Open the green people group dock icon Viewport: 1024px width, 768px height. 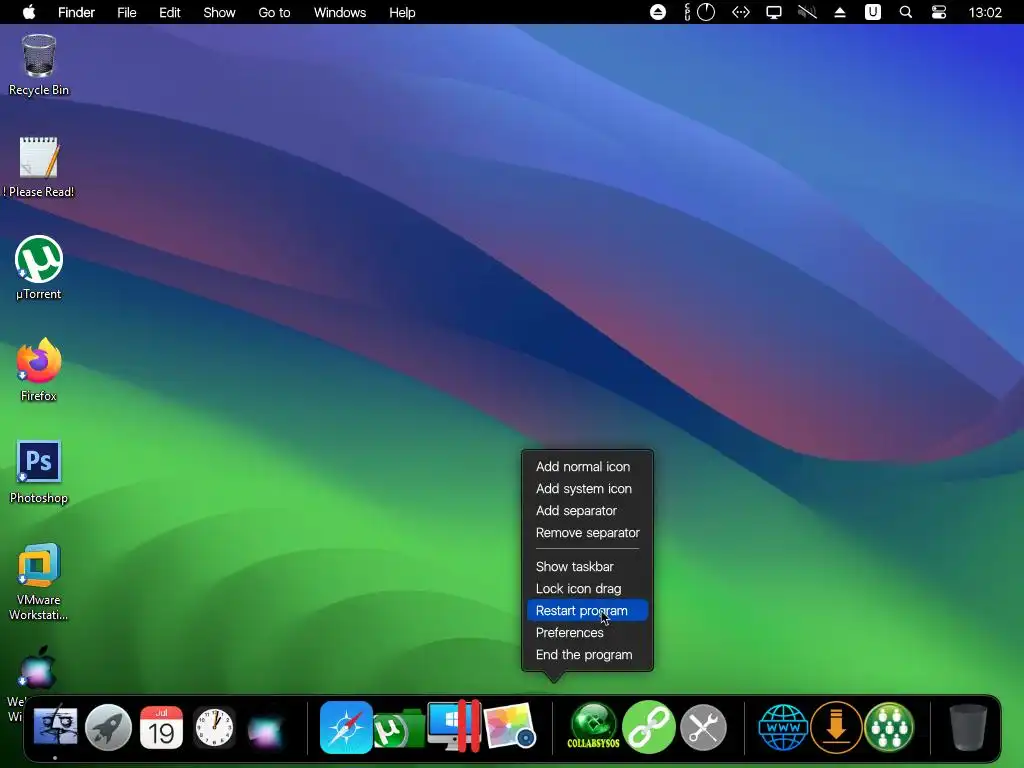point(889,727)
